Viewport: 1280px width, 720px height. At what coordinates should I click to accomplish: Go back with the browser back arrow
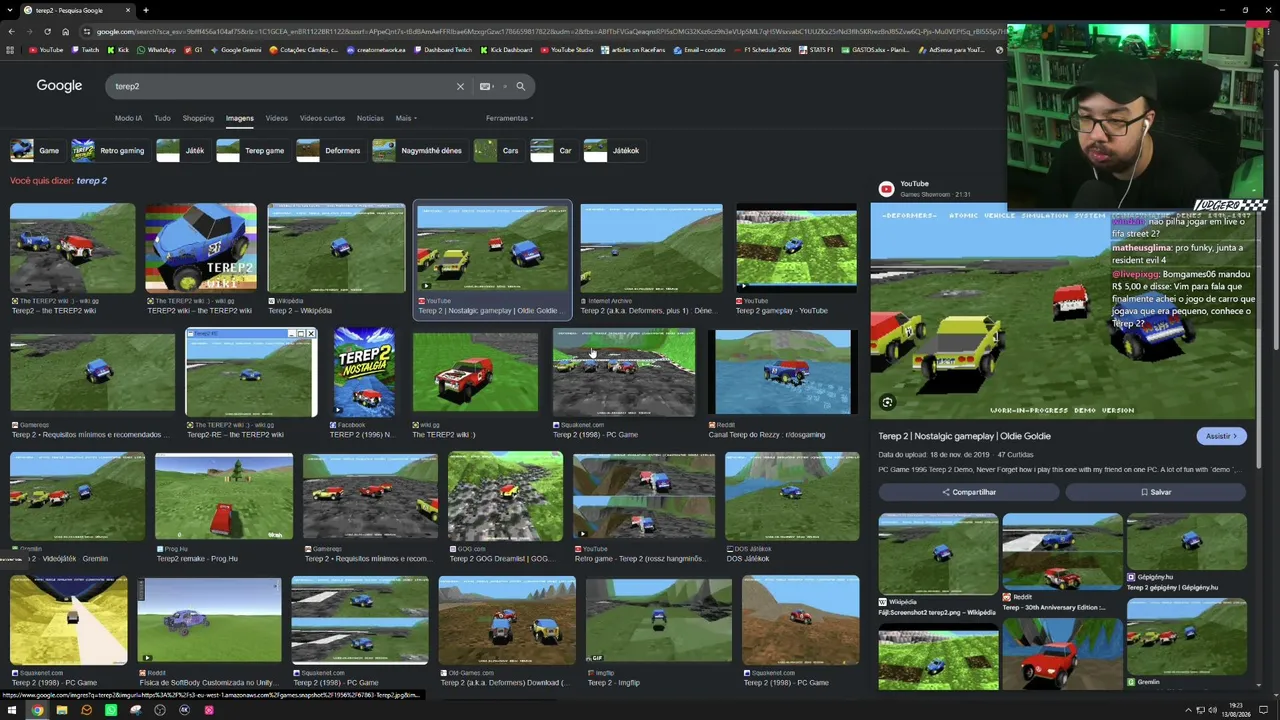click(11, 32)
